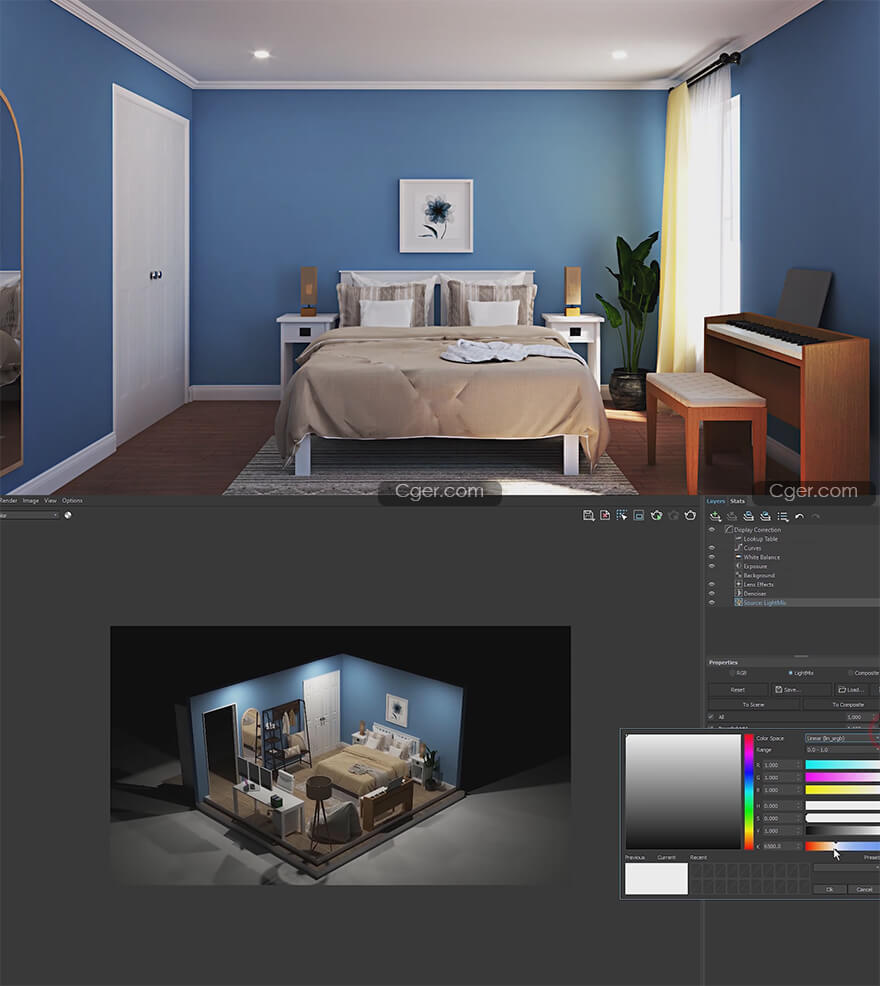Select the White Balance layer
Image resolution: width=880 pixels, height=986 pixels.
click(x=761, y=557)
